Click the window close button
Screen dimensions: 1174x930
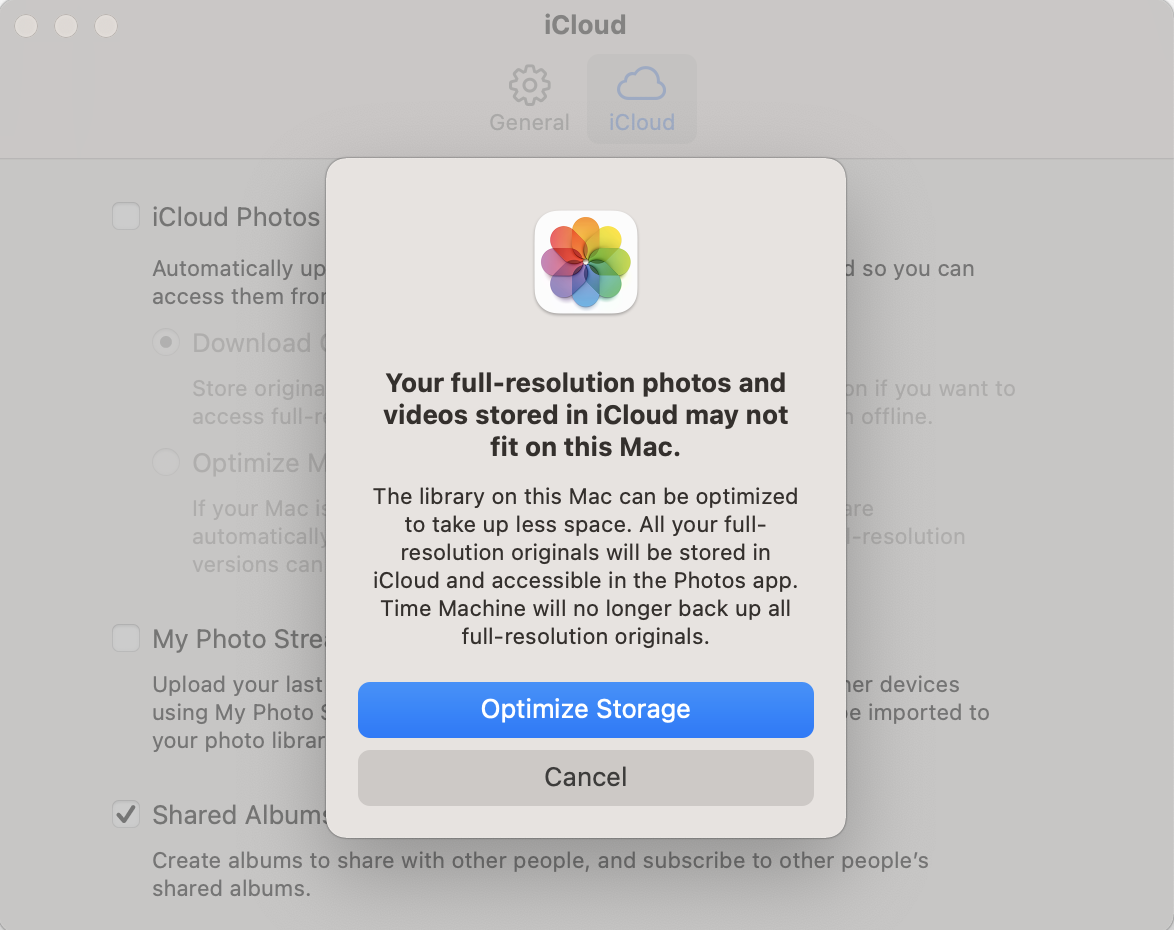26,25
